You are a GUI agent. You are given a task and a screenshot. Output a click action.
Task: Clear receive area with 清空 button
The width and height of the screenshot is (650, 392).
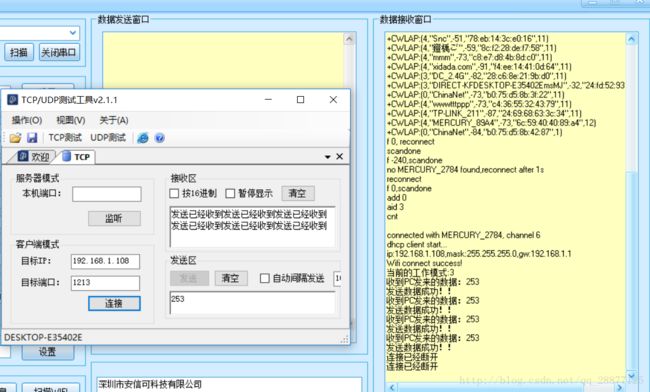pyautogui.click(x=298, y=193)
